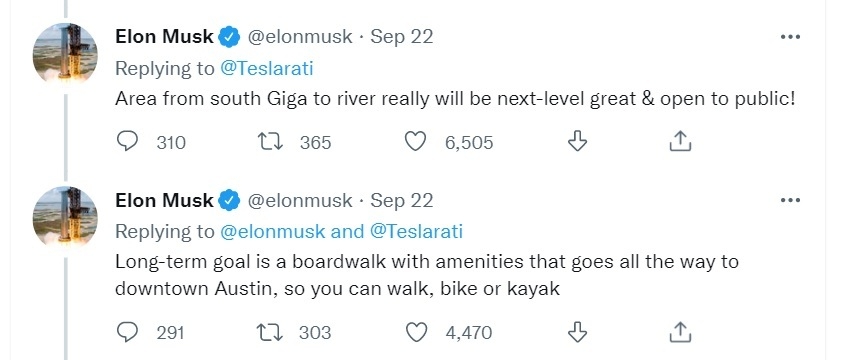This screenshot has width=854, height=360.
Task: Open Elon Musk's name on first tweet
Action: [x=164, y=36]
